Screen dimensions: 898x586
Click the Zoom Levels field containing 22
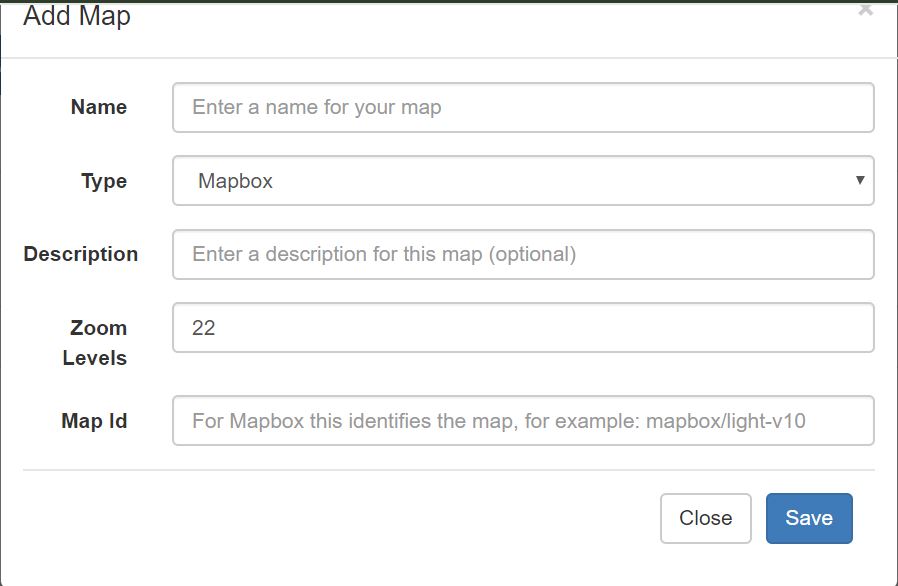[523, 328]
